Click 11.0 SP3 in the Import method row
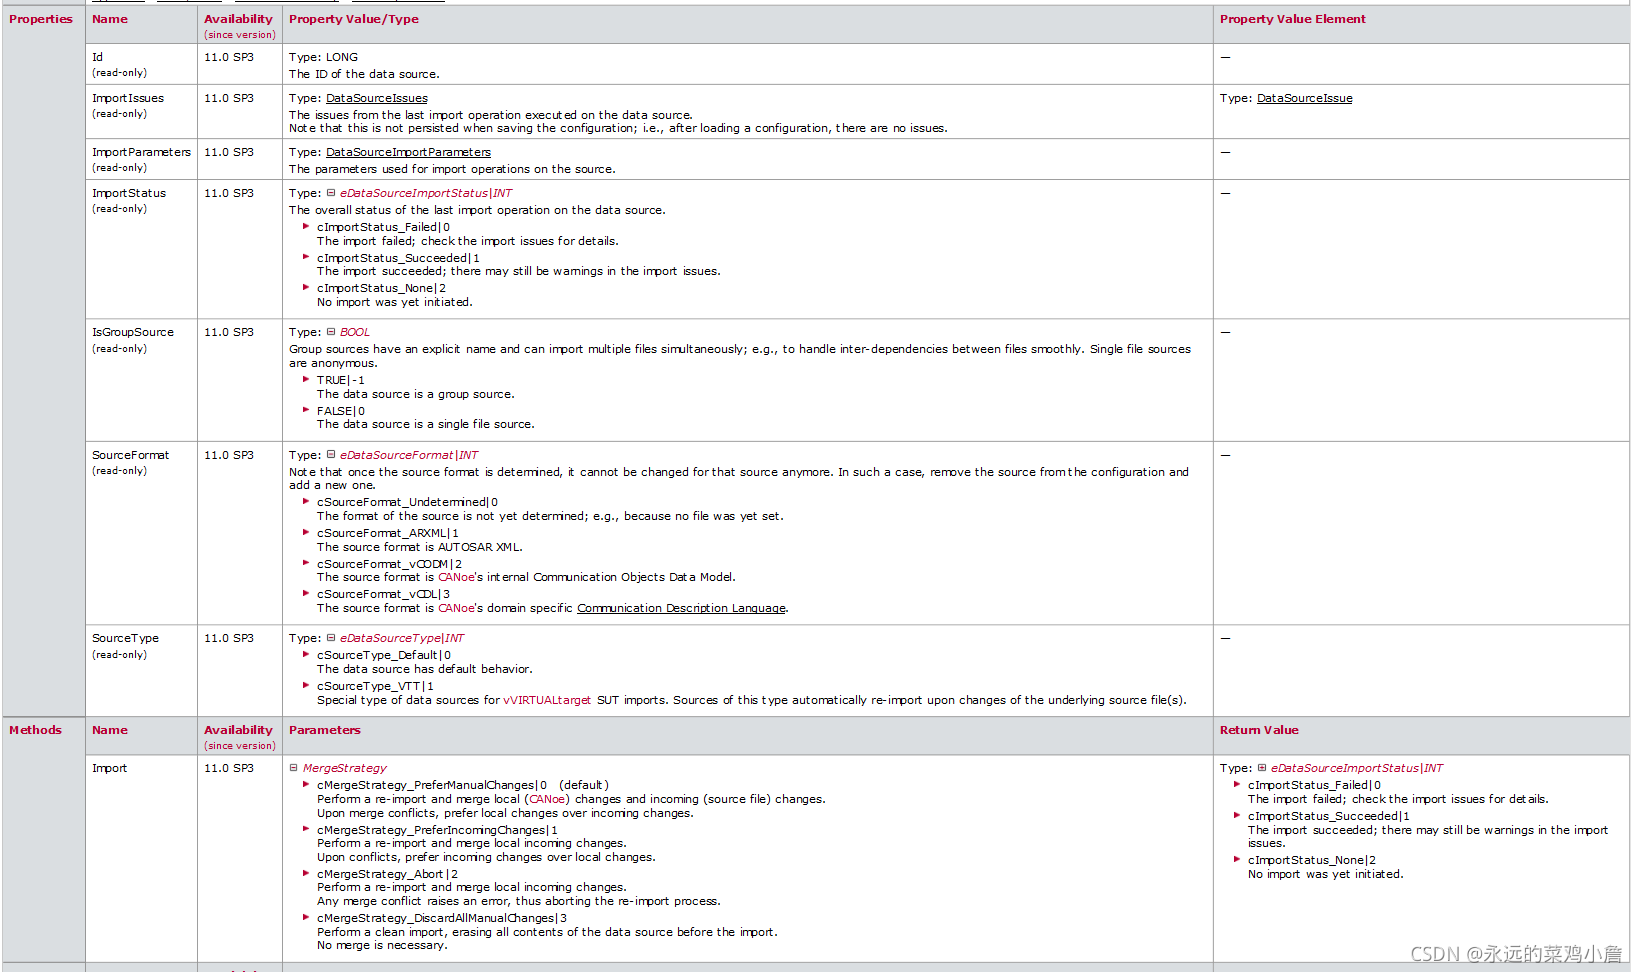The image size is (1637, 972). (229, 768)
